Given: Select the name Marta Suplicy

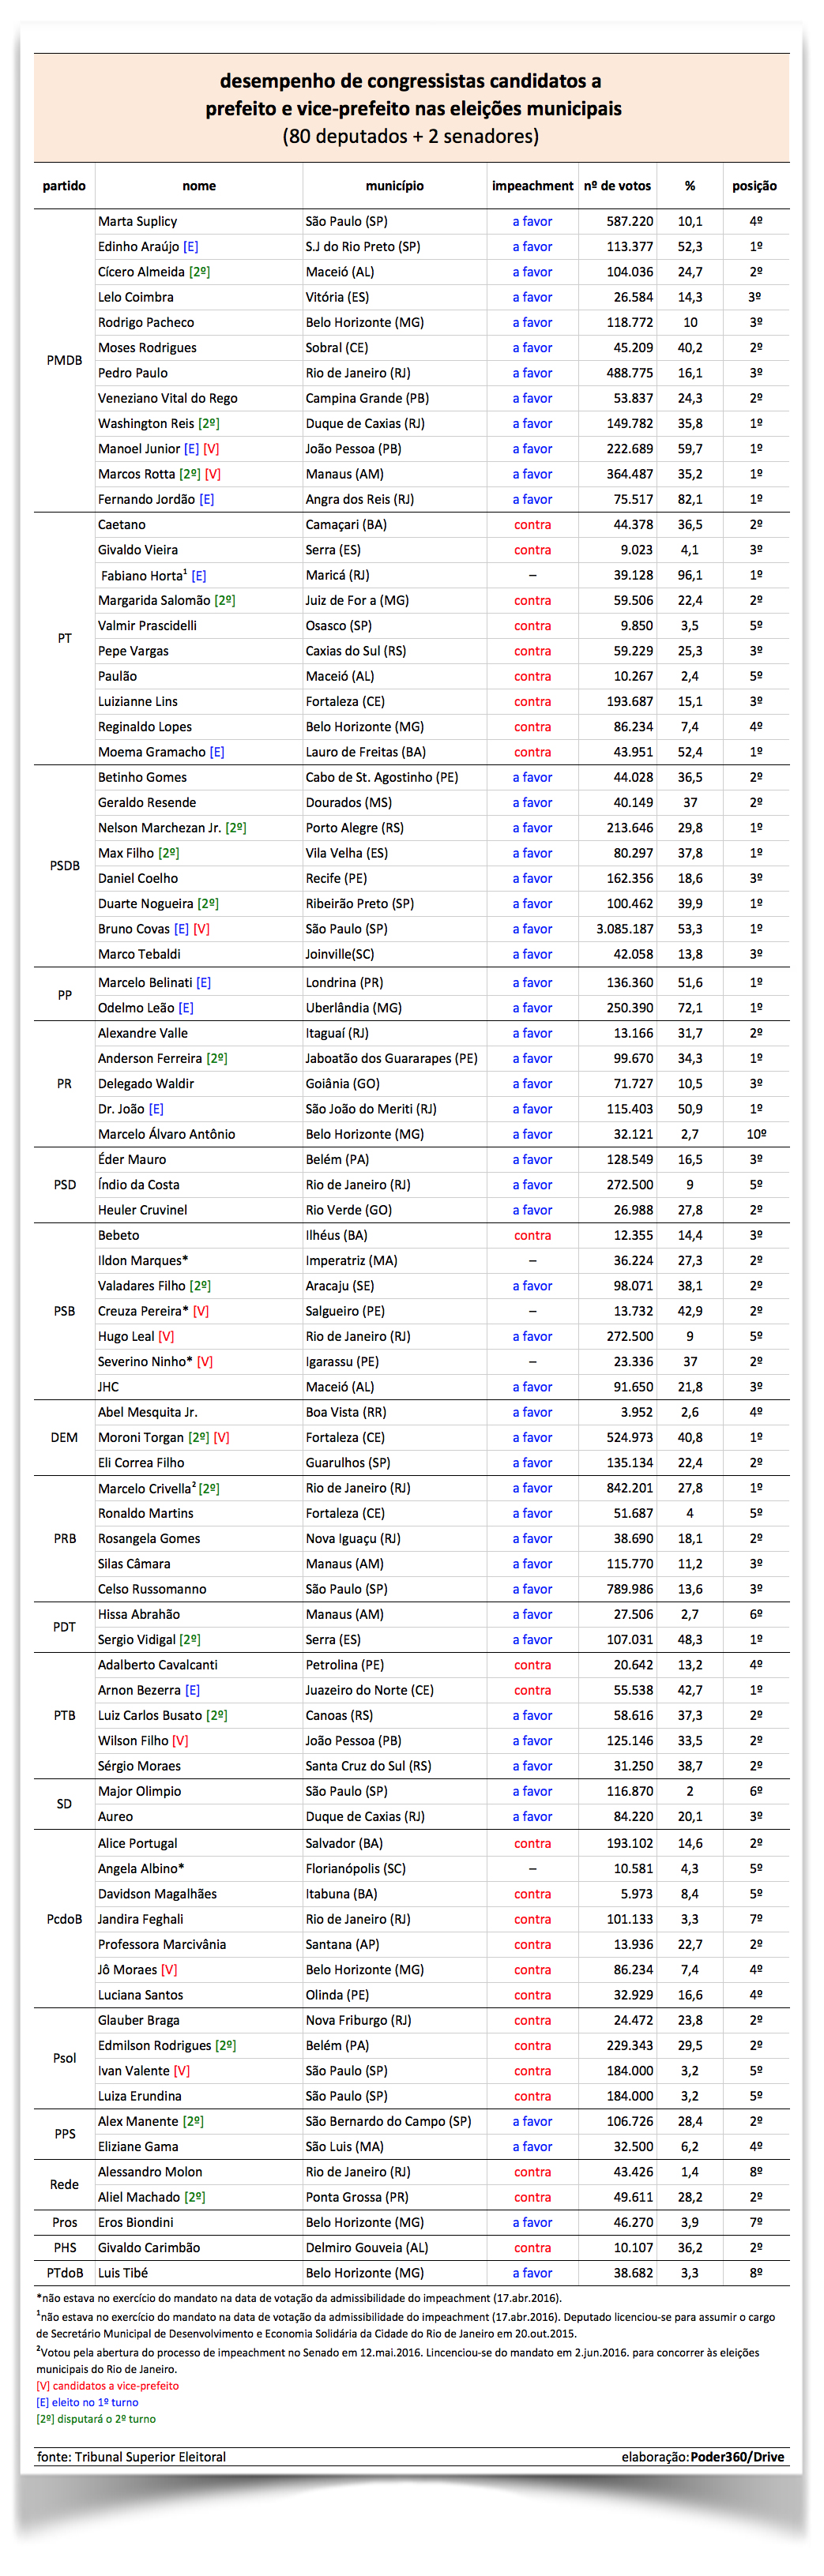Looking at the screenshot, I should click(137, 222).
